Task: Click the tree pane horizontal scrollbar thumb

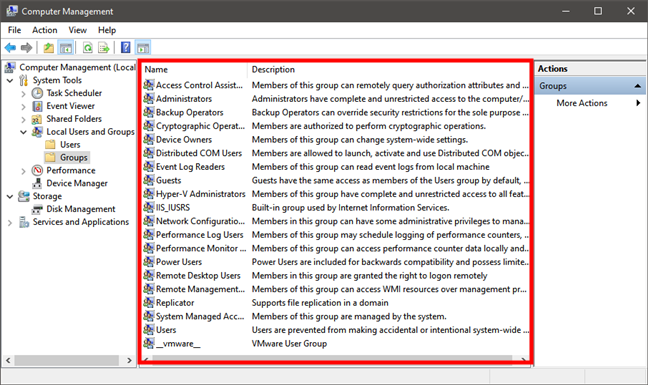Action: pyautogui.click(x=67, y=360)
